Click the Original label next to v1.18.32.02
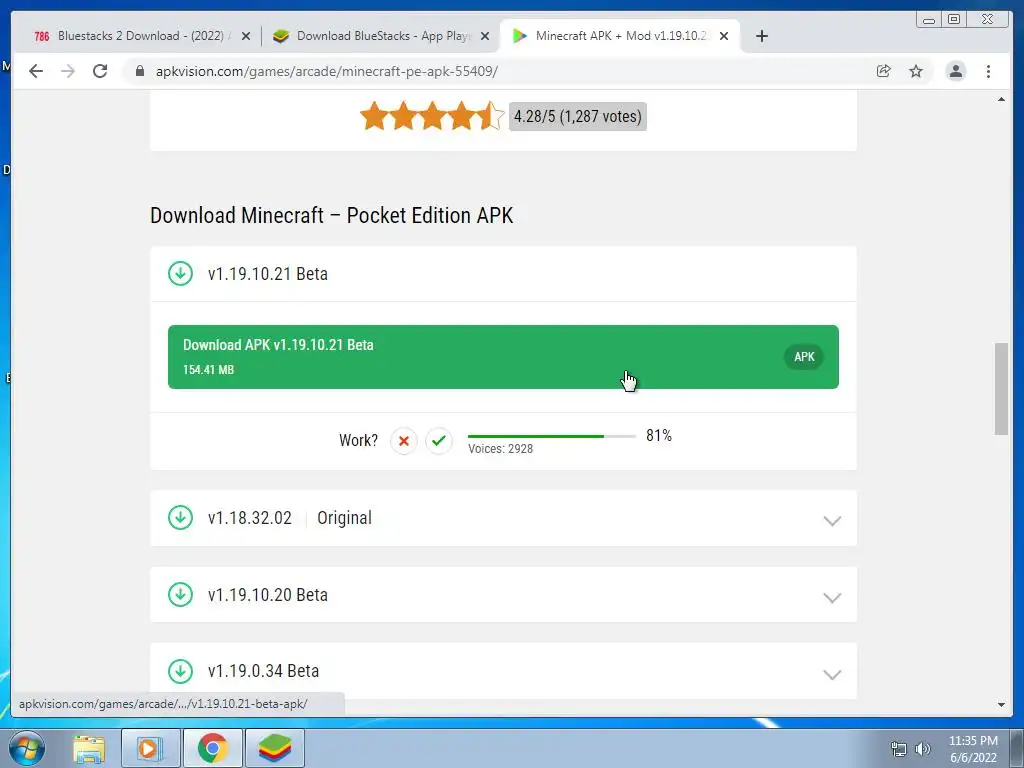This screenshot has width=1024, height=768. point(344,518)
